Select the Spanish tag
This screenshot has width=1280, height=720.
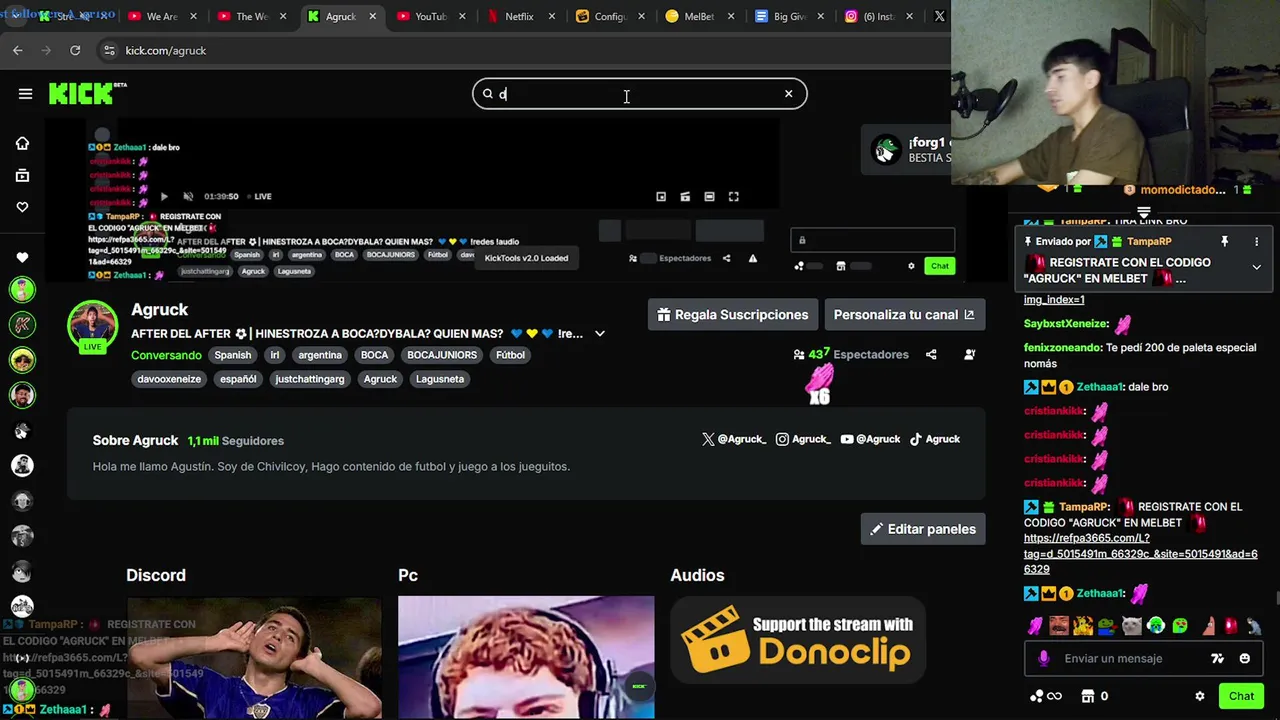click(233, 355)
